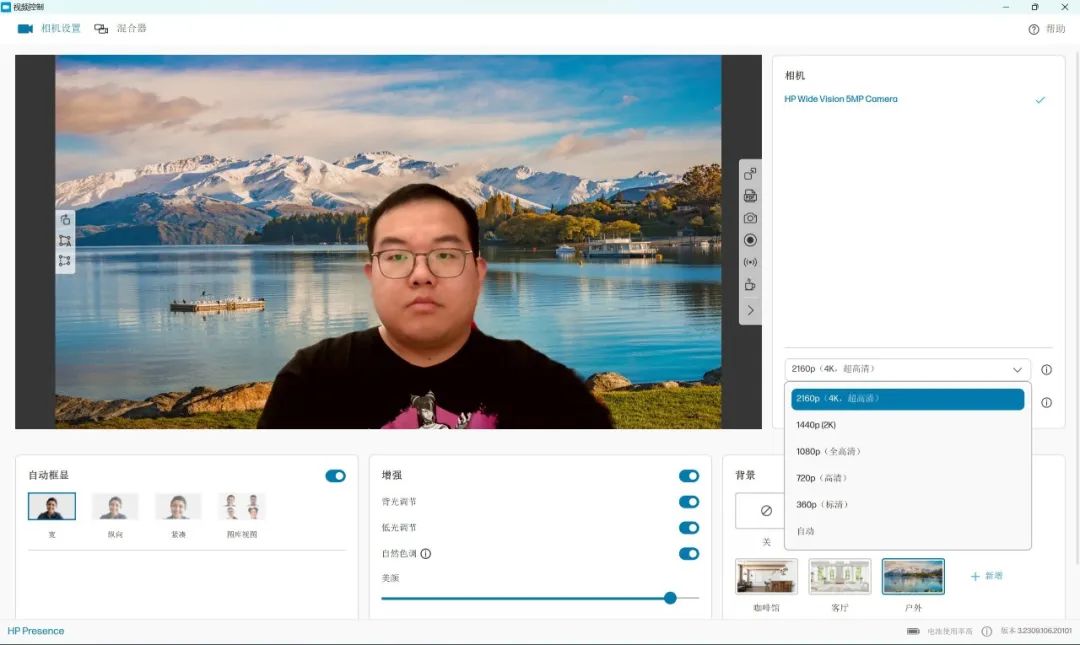Viewport: 1080px width, 645px height.
Task: Open help via the 帮助 question icon
Action: coord(1034,29)
